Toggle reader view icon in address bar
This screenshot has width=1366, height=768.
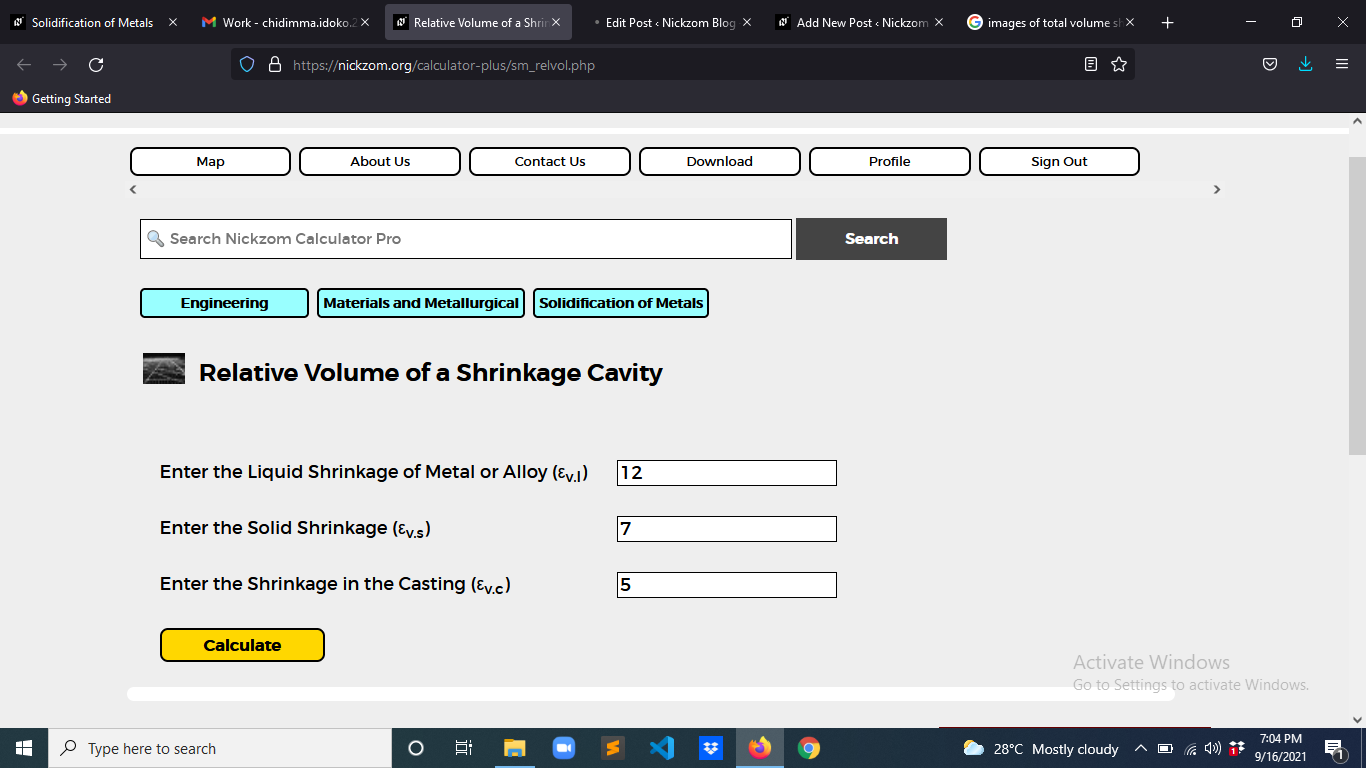click(1091, 65)
